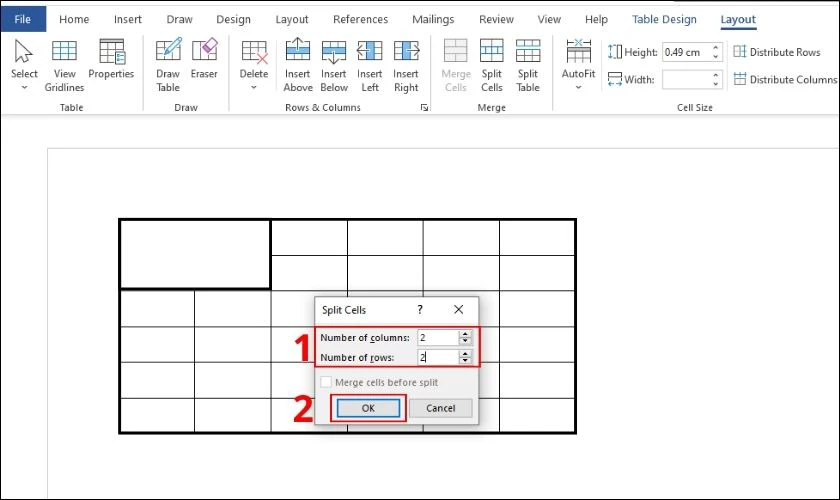Switch to the View tab

[x=549, y=19]
